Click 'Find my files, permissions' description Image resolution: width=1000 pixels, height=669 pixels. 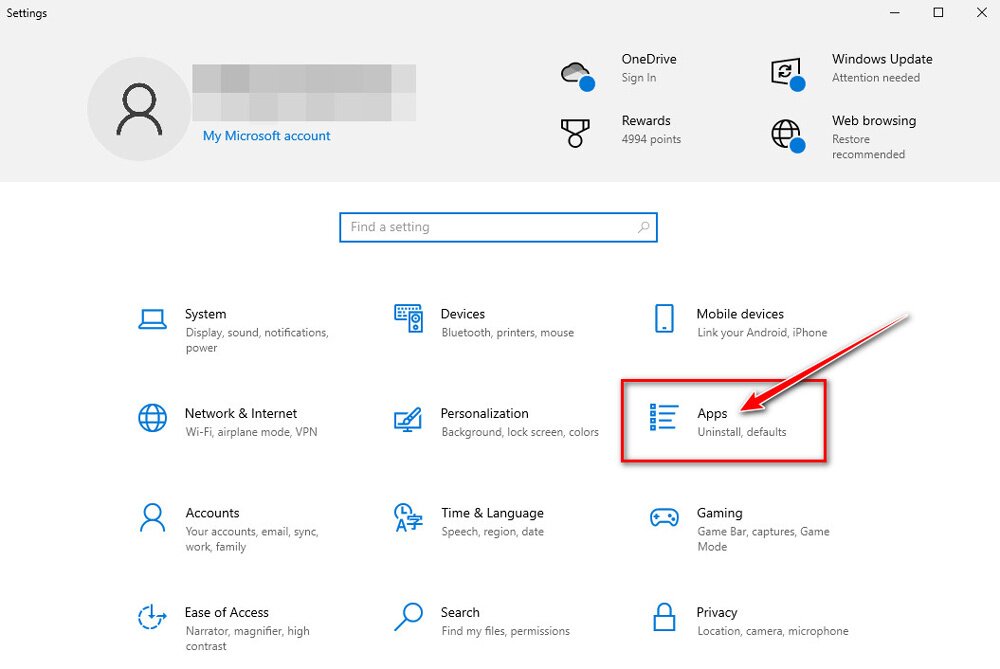(x=505, y=631)
